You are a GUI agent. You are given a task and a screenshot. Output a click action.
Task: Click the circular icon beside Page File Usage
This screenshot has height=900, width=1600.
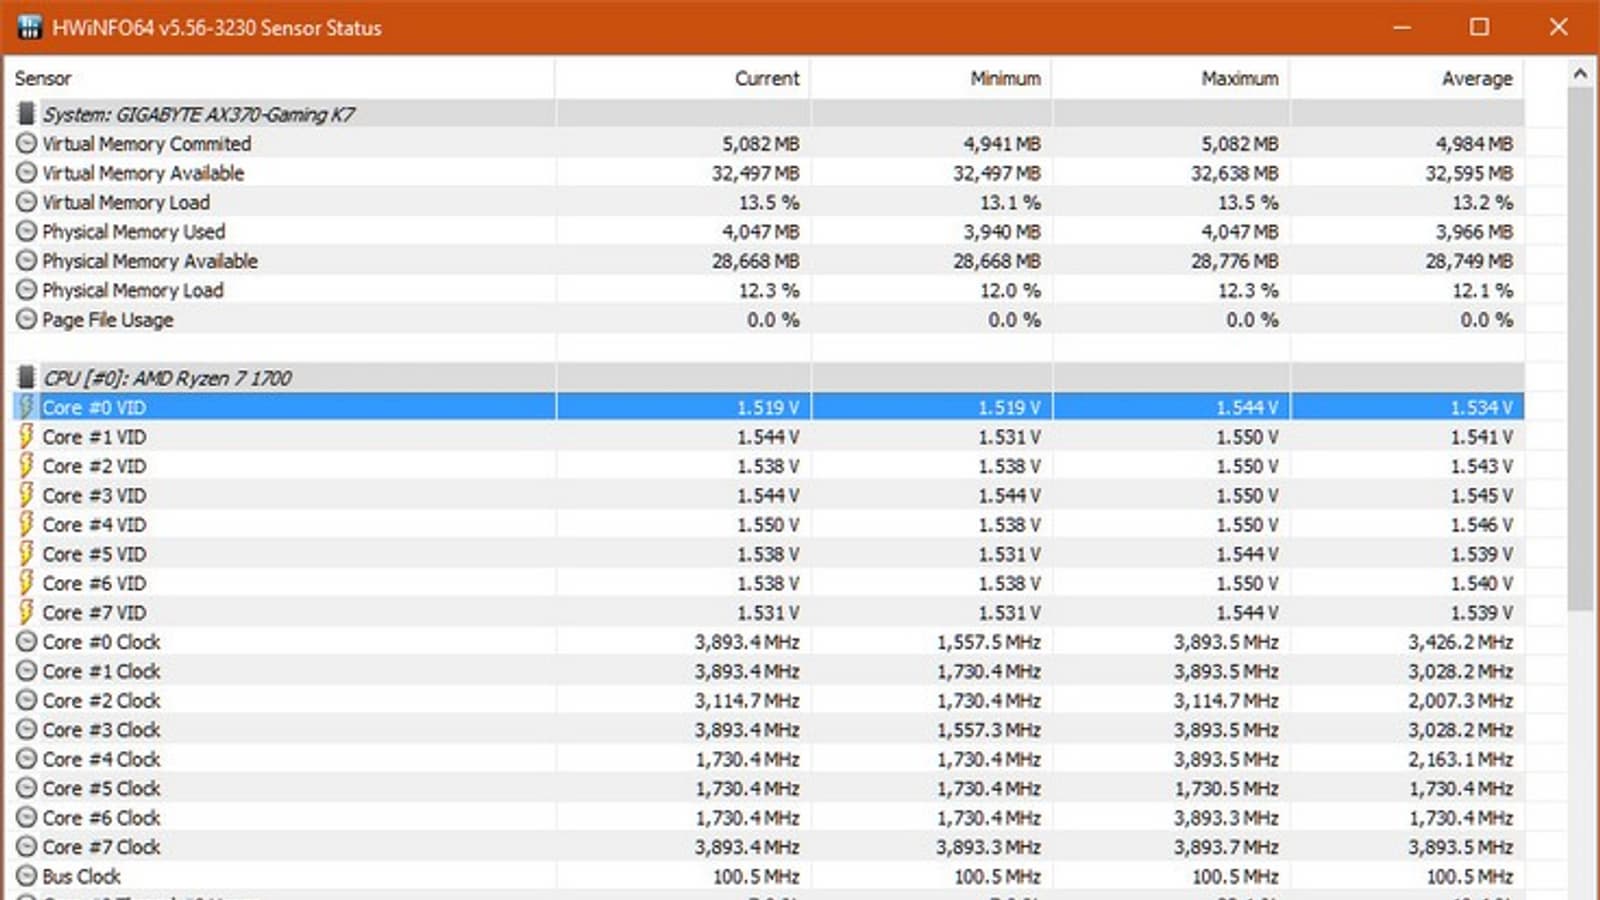[x=27, y=320]
